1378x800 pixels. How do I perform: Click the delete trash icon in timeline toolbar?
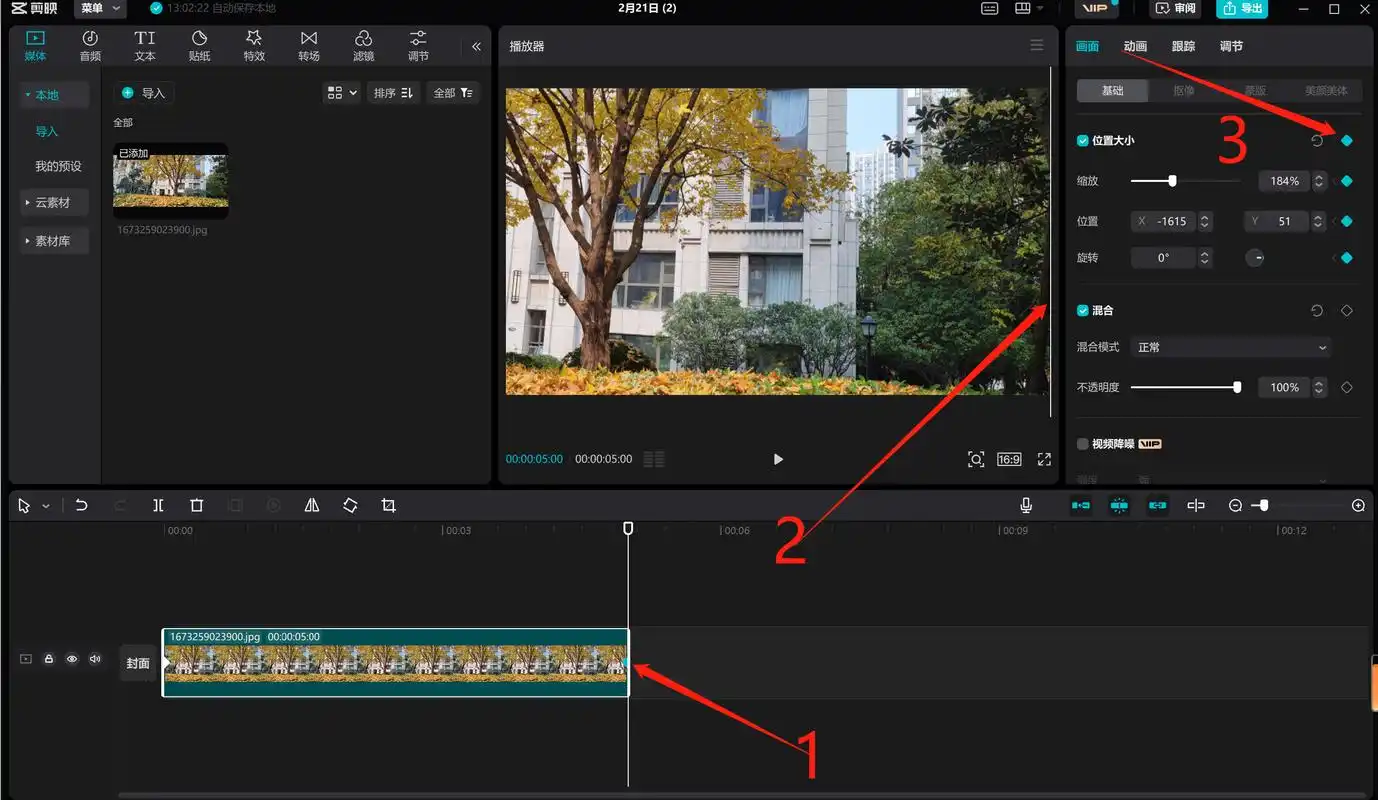(x=197, y=506)
